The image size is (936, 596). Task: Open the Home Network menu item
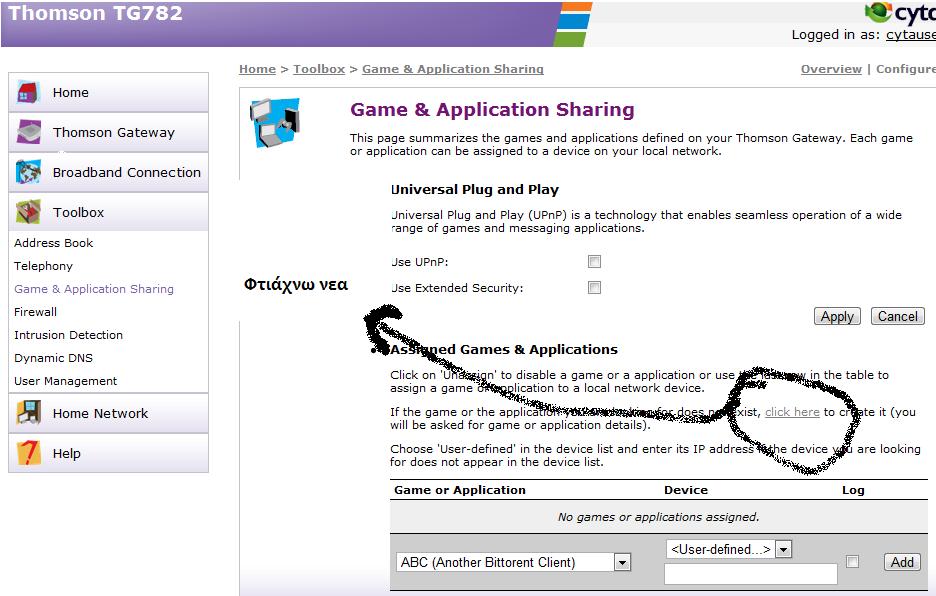[109, 413]
